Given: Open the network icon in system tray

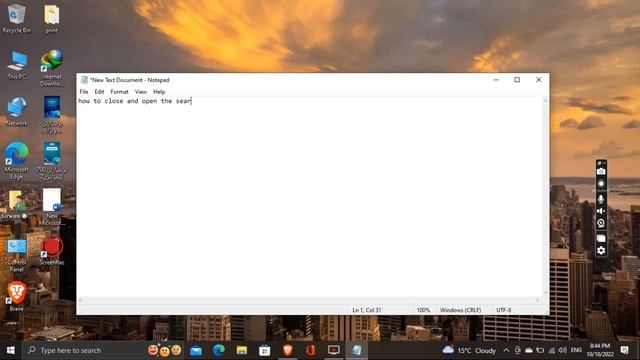Looking at the screenshot, I should tap(552, 350).
